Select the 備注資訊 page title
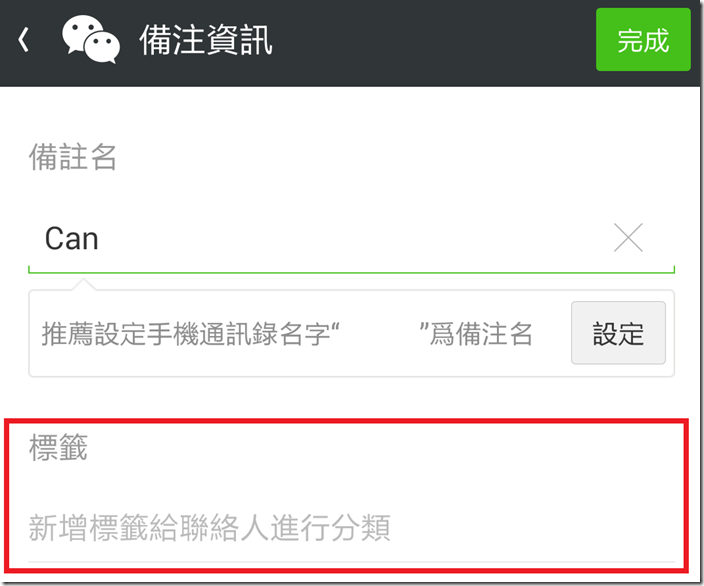The width and height of the screenshot is (704, 586). (x=206, y=40)
